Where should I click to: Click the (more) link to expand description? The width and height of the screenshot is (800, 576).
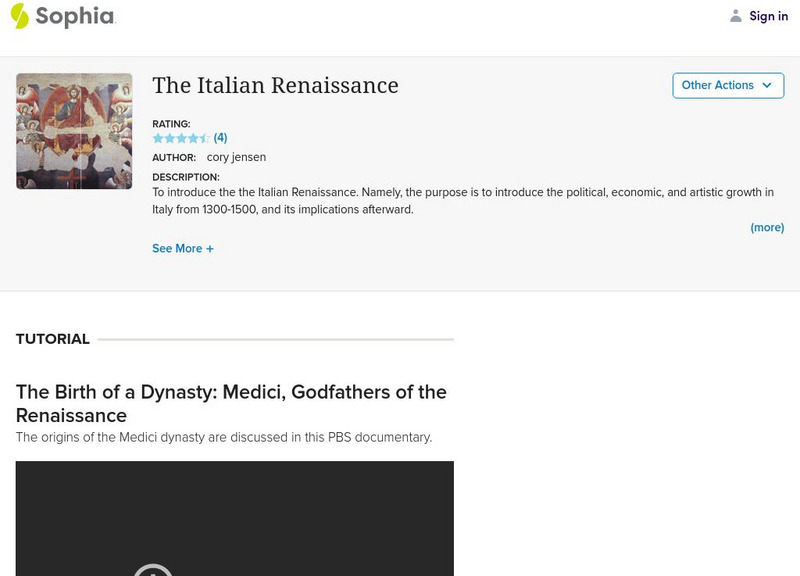coord(768,227)
